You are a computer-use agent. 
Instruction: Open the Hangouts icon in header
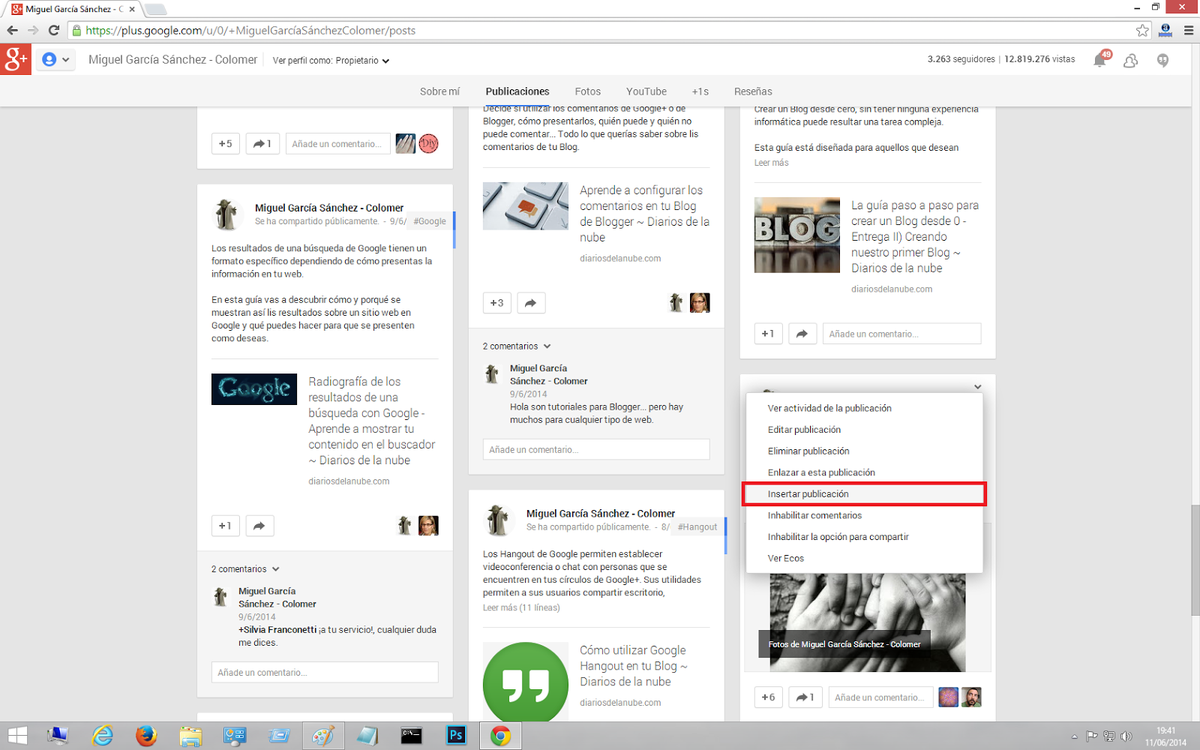click(x=1162, y=60)
